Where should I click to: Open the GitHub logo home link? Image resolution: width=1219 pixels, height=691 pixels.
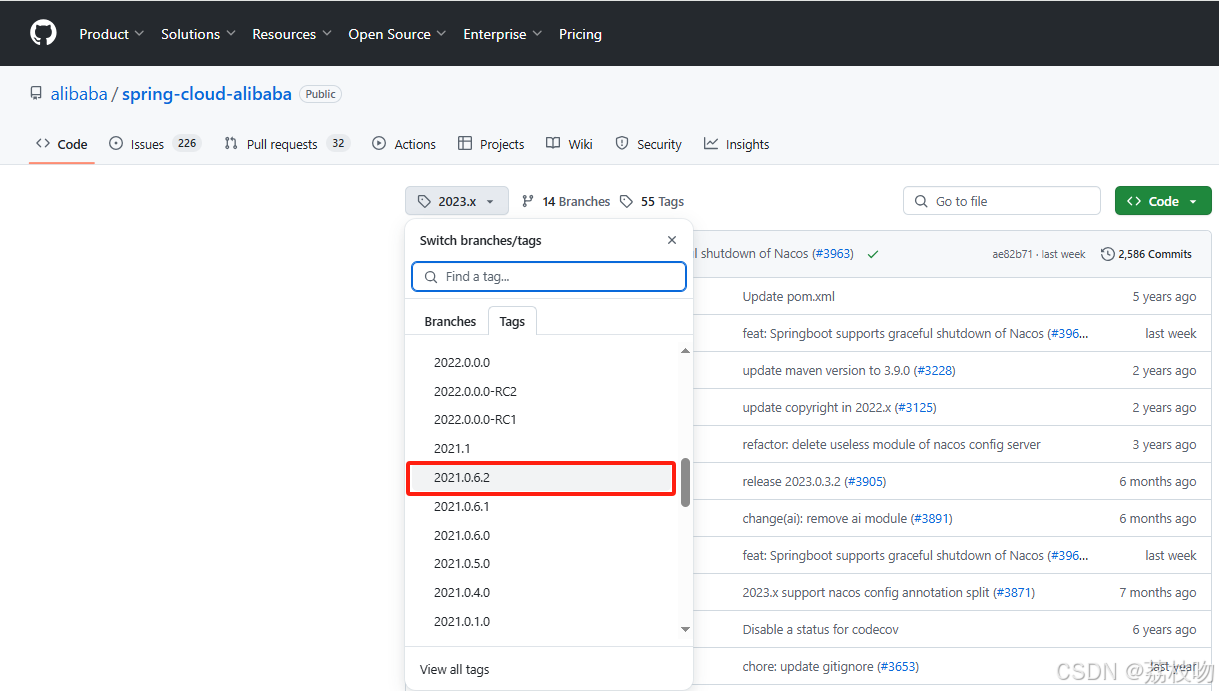[x=43, y=33]
